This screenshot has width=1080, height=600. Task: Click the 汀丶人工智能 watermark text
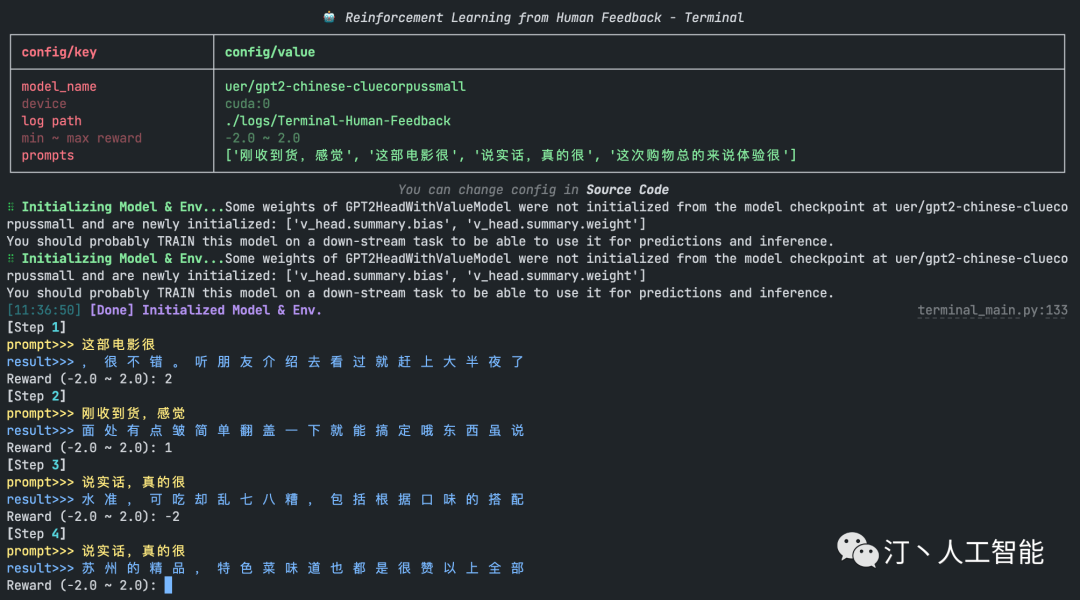point(963,552)
